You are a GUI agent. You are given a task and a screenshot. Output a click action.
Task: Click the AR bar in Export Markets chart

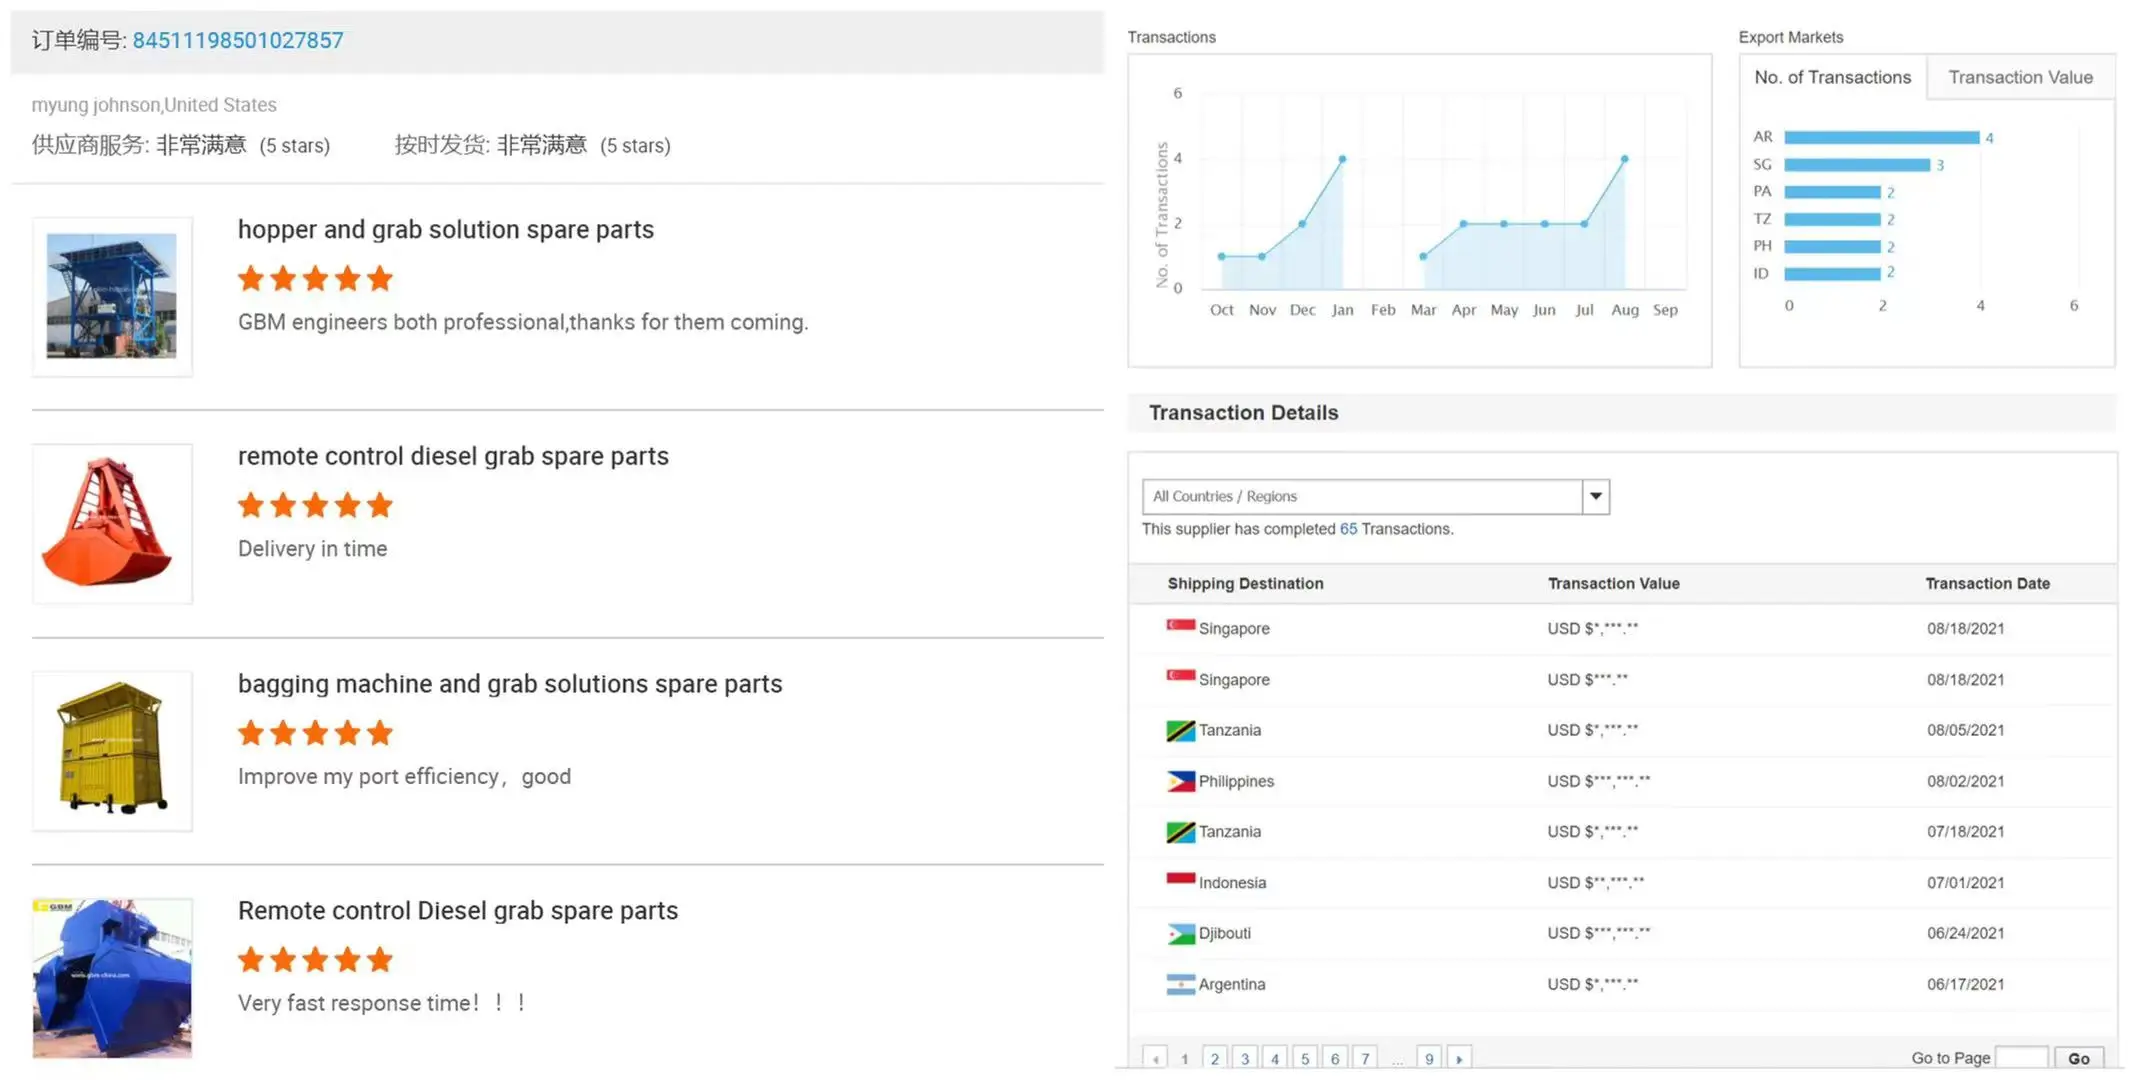point(1880,137)
